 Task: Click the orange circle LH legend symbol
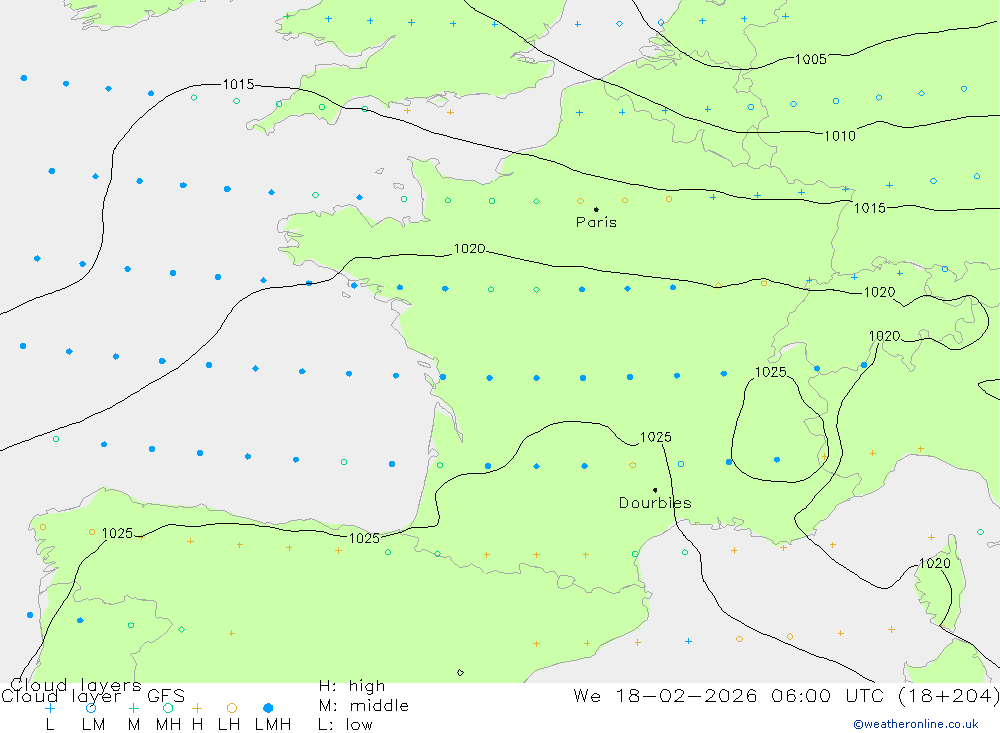click(x=232, y=708)
